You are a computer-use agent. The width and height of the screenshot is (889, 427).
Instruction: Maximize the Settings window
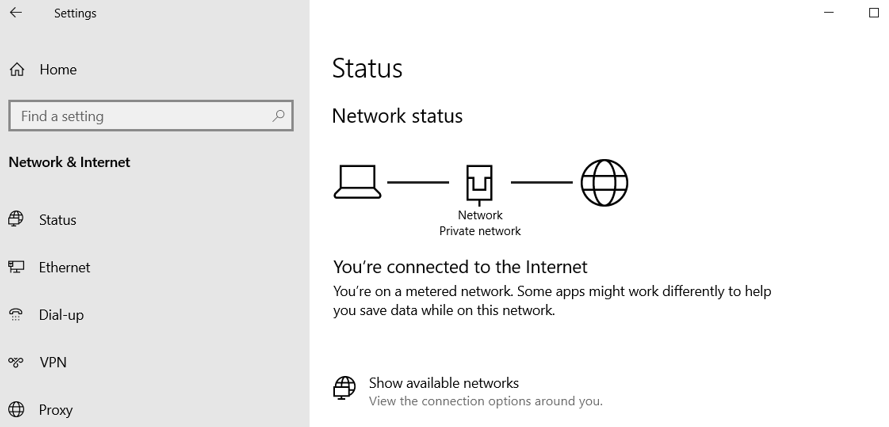874,12
